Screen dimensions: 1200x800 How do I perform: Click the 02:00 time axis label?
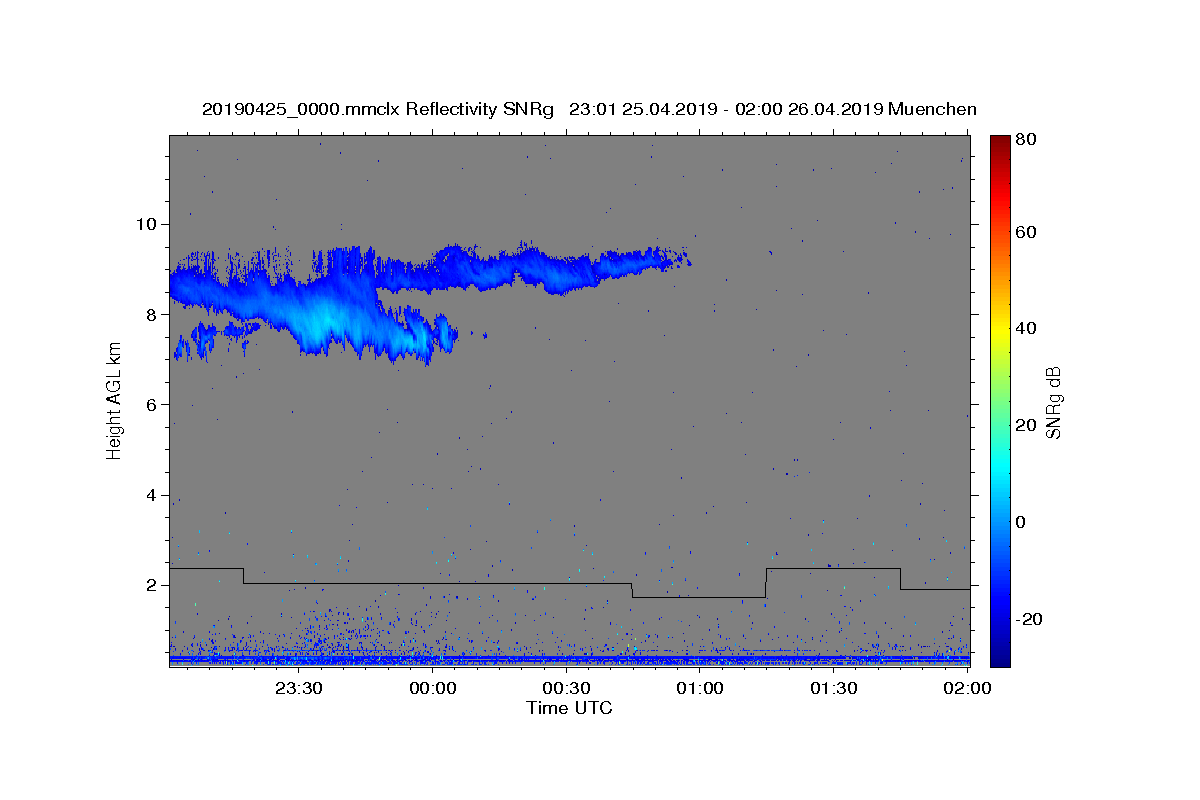click(x=968, y=688)
